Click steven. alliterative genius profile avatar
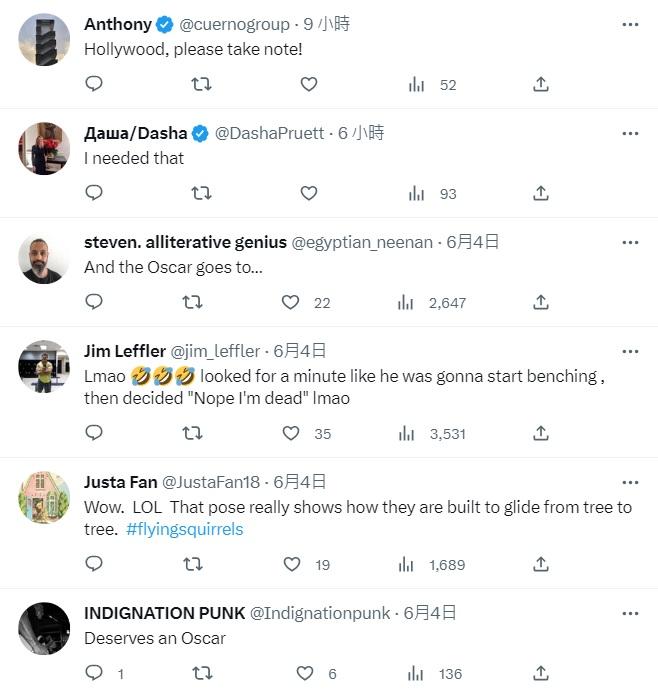658x690 pixels. pos(44,261)
